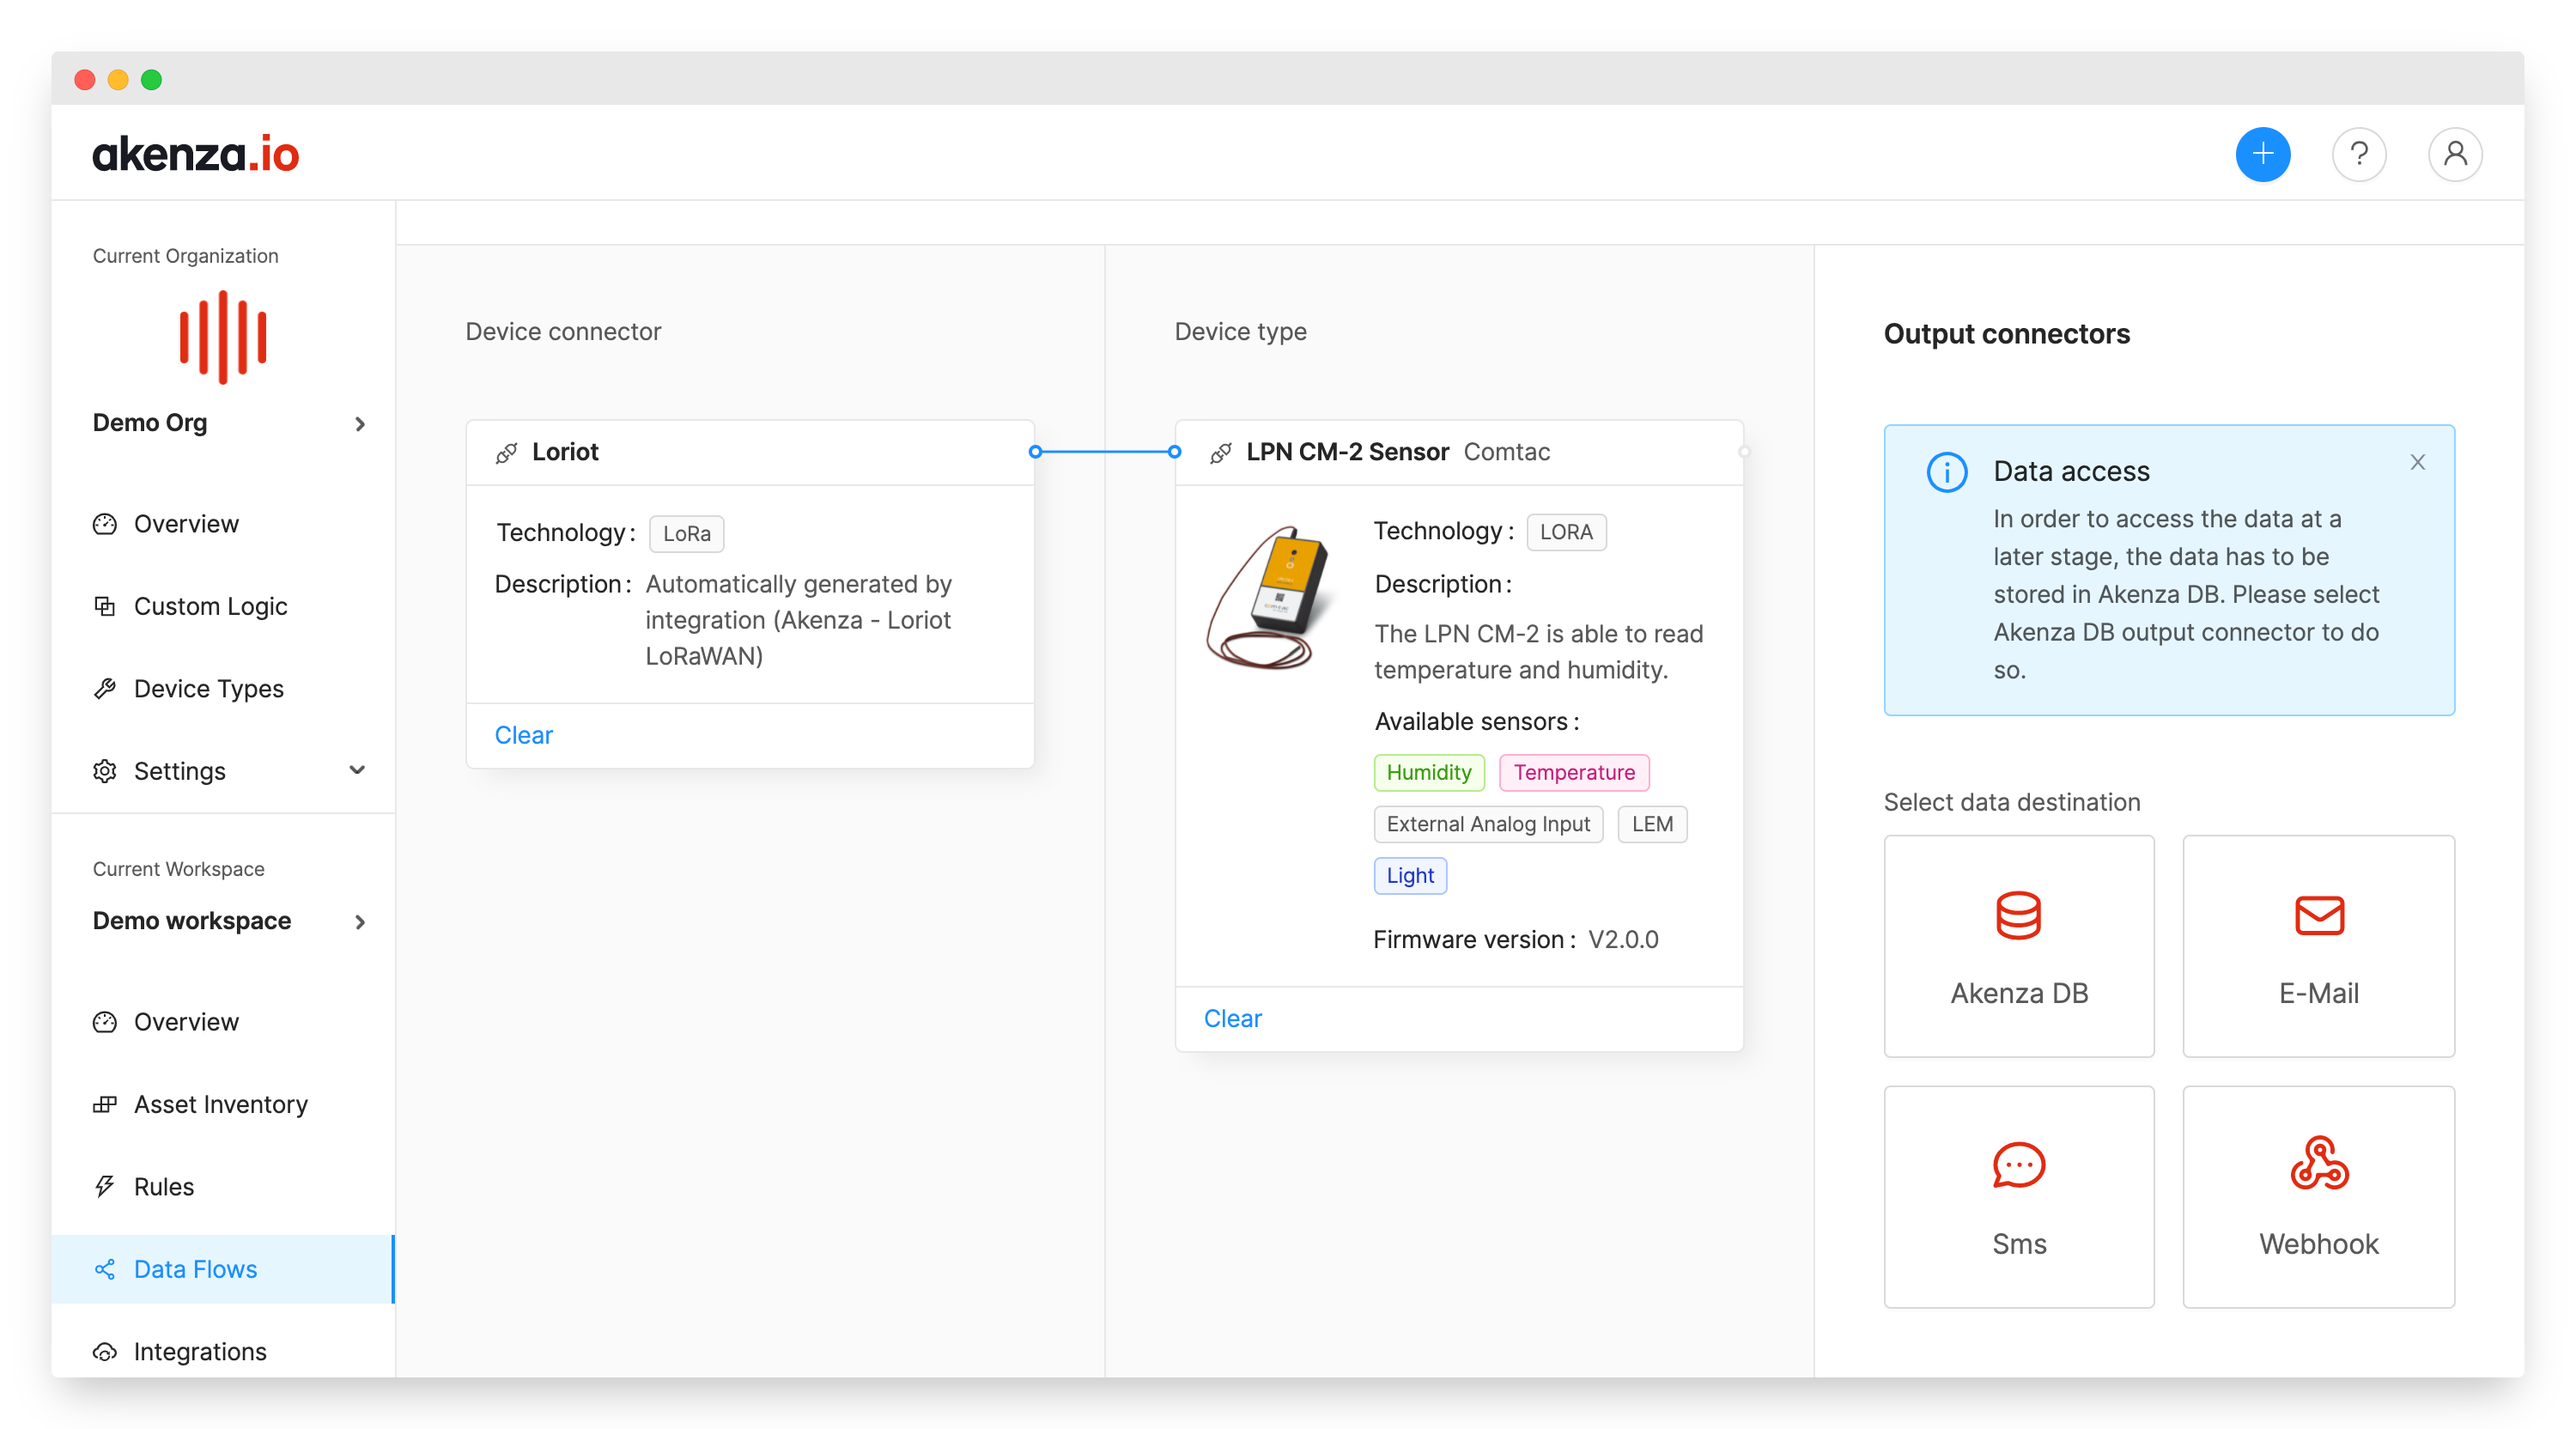This screenshot has height=1429, width=2576.
Task: Click the Demo Org red bars logo
Action: click(223, 337)
